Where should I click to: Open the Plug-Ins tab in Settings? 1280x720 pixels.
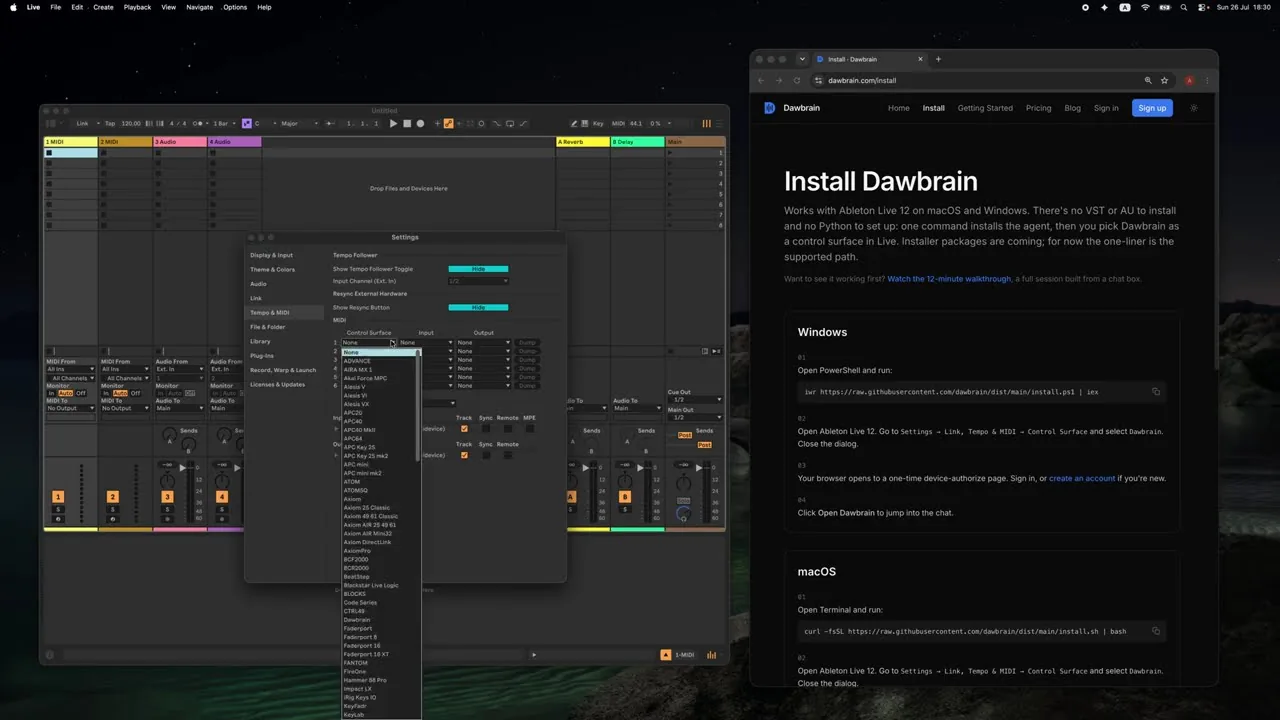pos(261,356)
